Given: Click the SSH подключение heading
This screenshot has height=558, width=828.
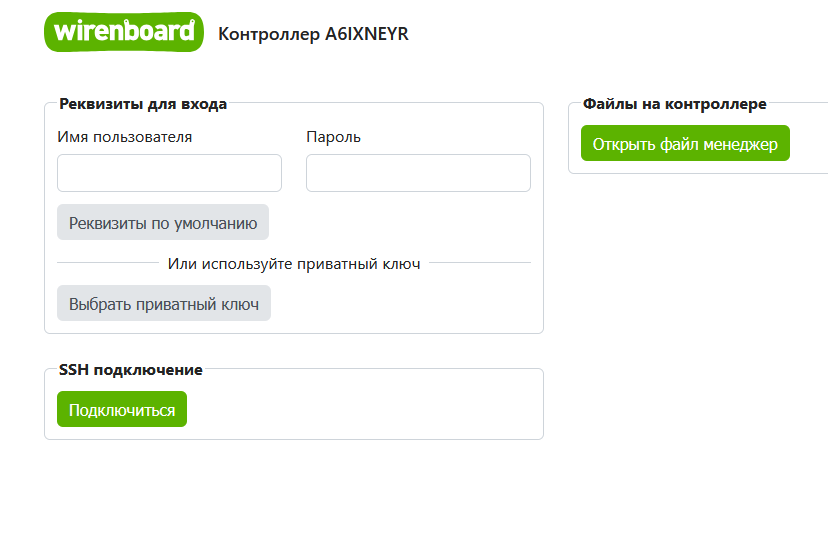Looking at the screenshot, I should [131, 370].
